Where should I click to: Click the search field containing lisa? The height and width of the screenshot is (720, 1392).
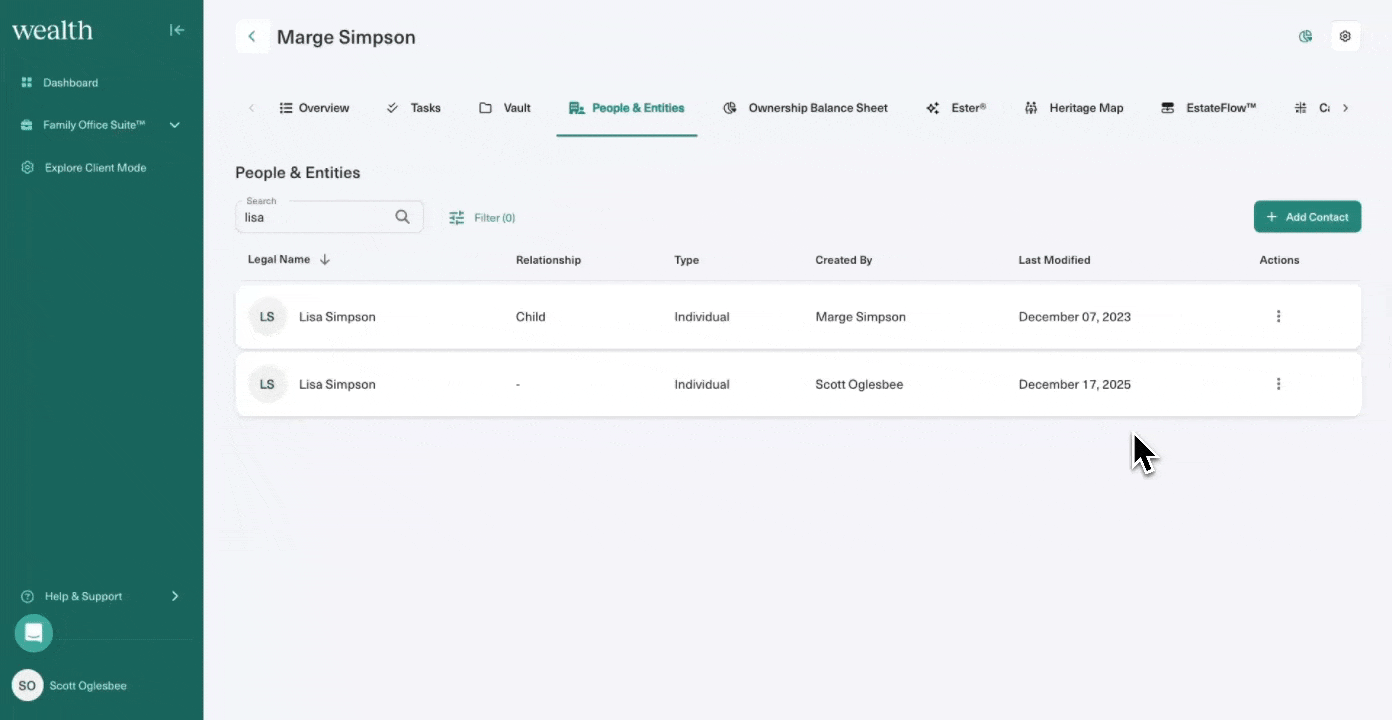[316, 218]
